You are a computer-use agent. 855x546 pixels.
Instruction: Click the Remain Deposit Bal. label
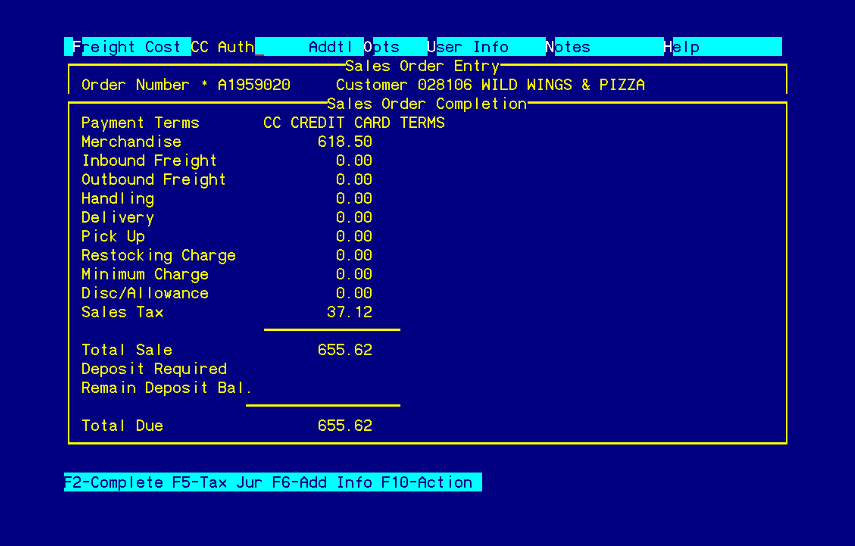pos(166,388)
